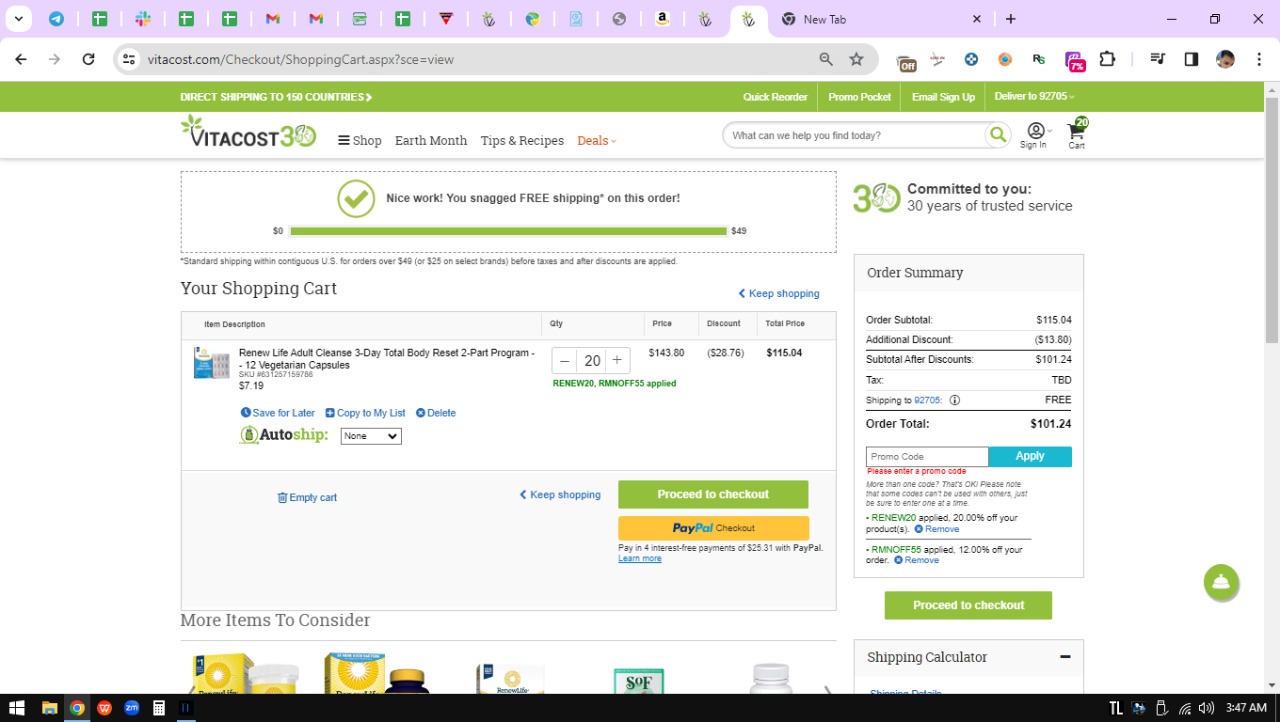Open the Renew Life product title link
1280x722 pixels.
[x=387, y=359]
